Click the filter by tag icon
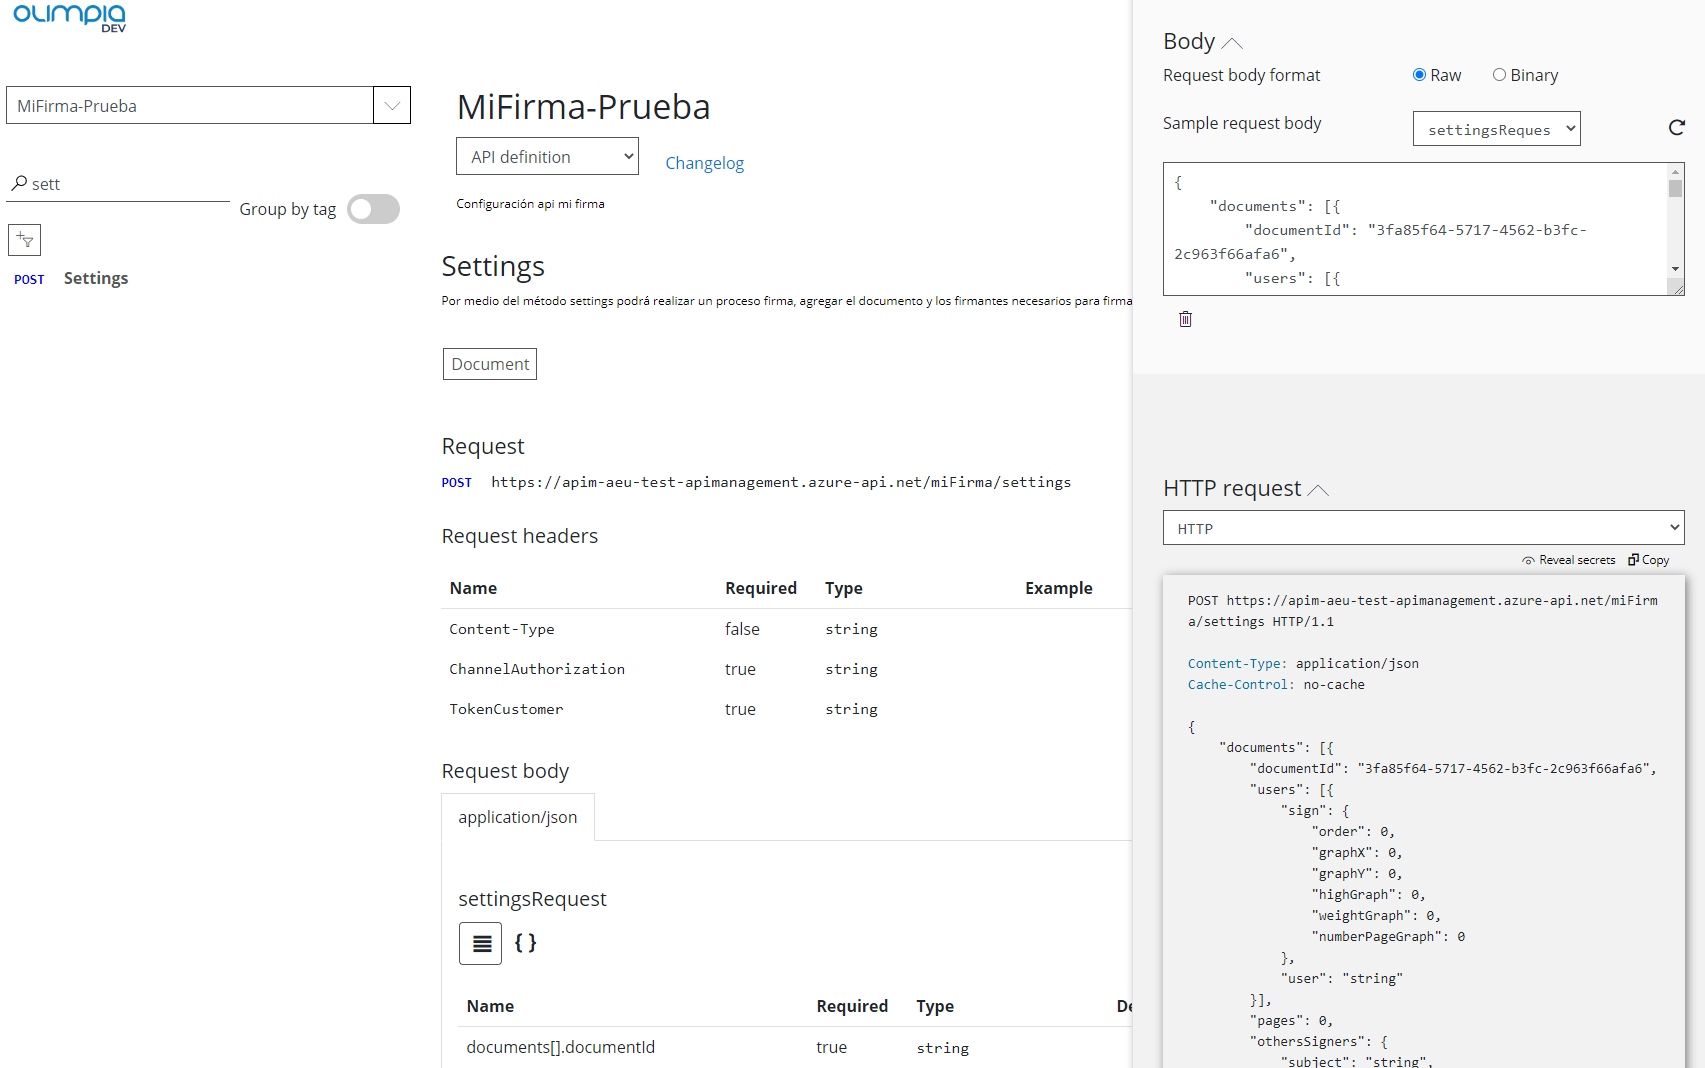 coord(25,240)
